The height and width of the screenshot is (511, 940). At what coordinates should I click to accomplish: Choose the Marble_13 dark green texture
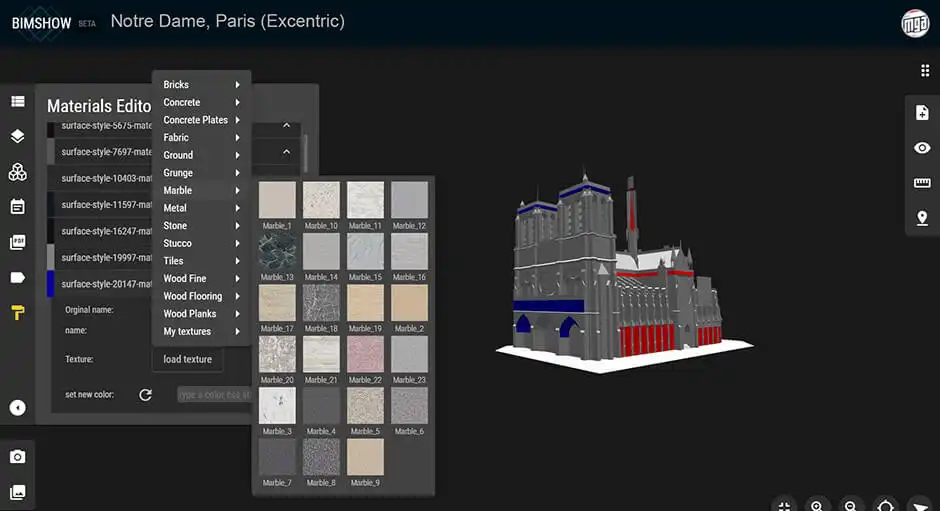[277, 251]
